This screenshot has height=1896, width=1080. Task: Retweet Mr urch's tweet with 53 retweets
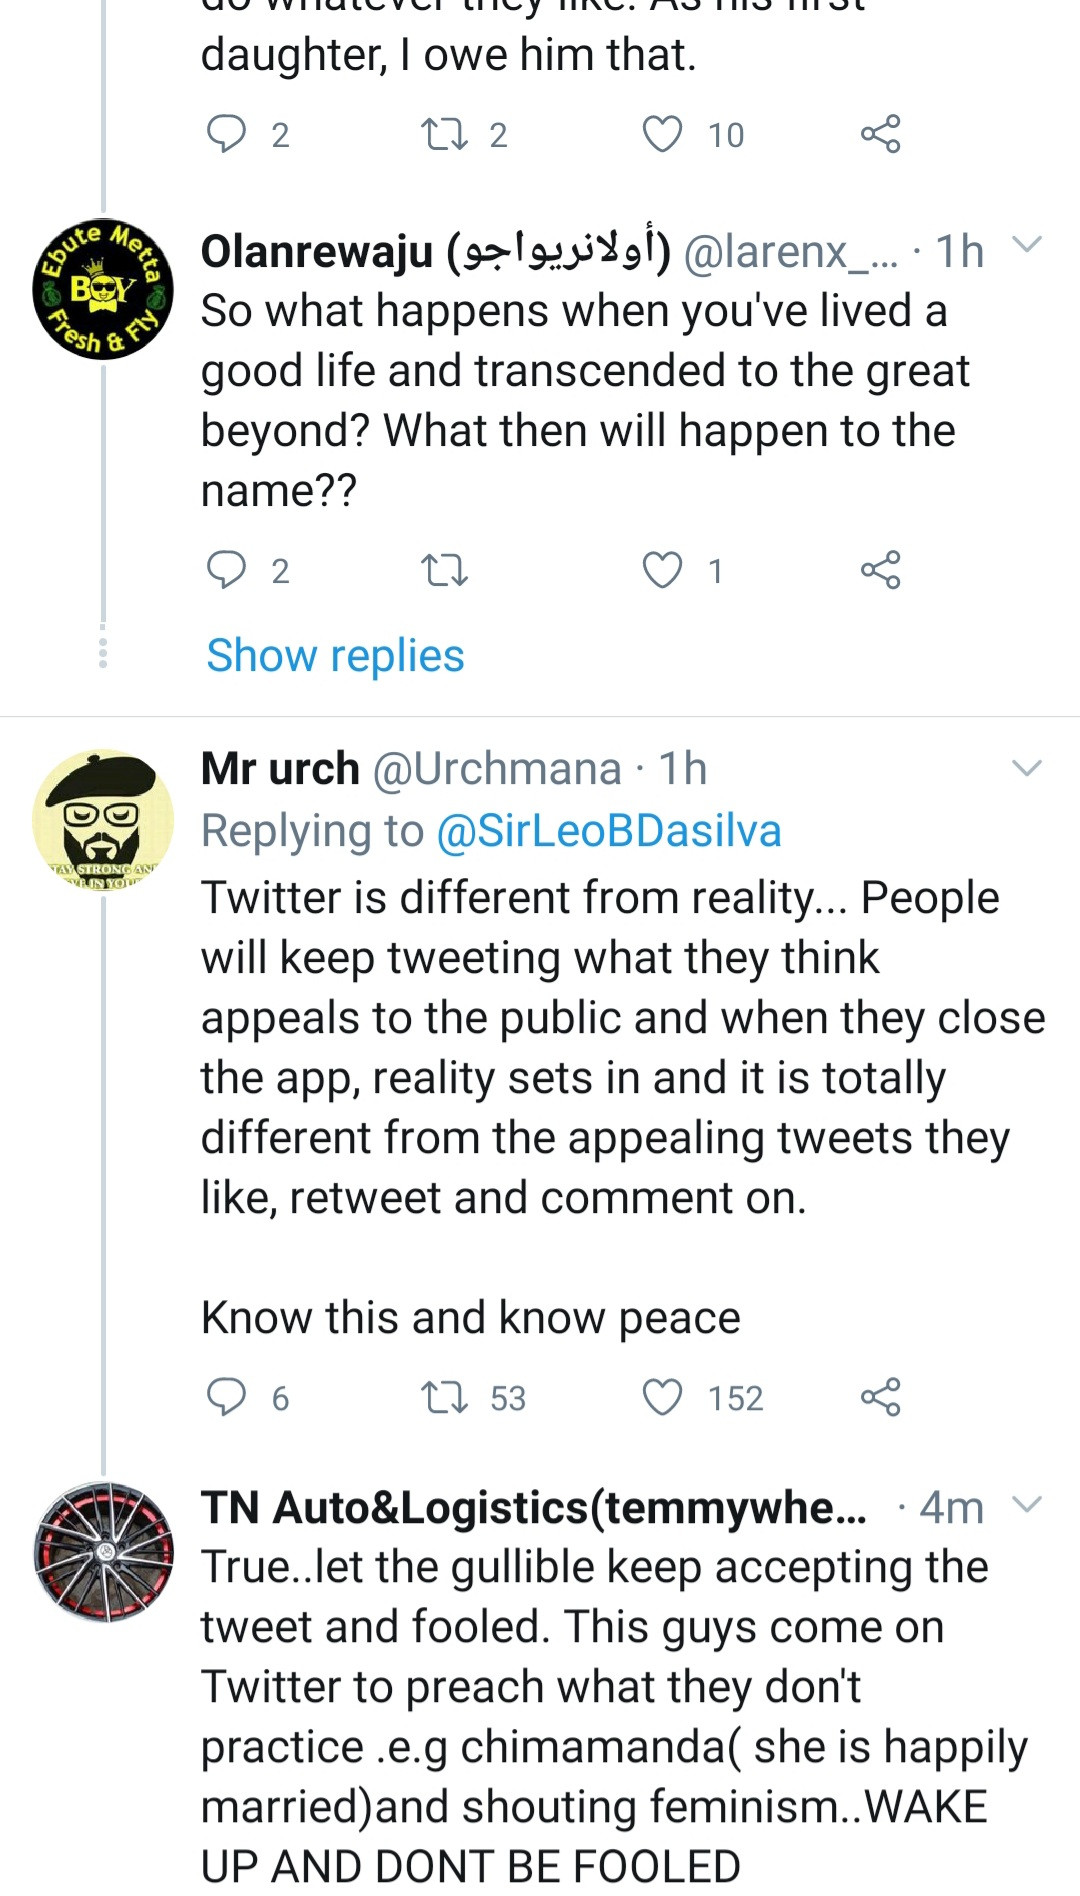point(444,1397)
